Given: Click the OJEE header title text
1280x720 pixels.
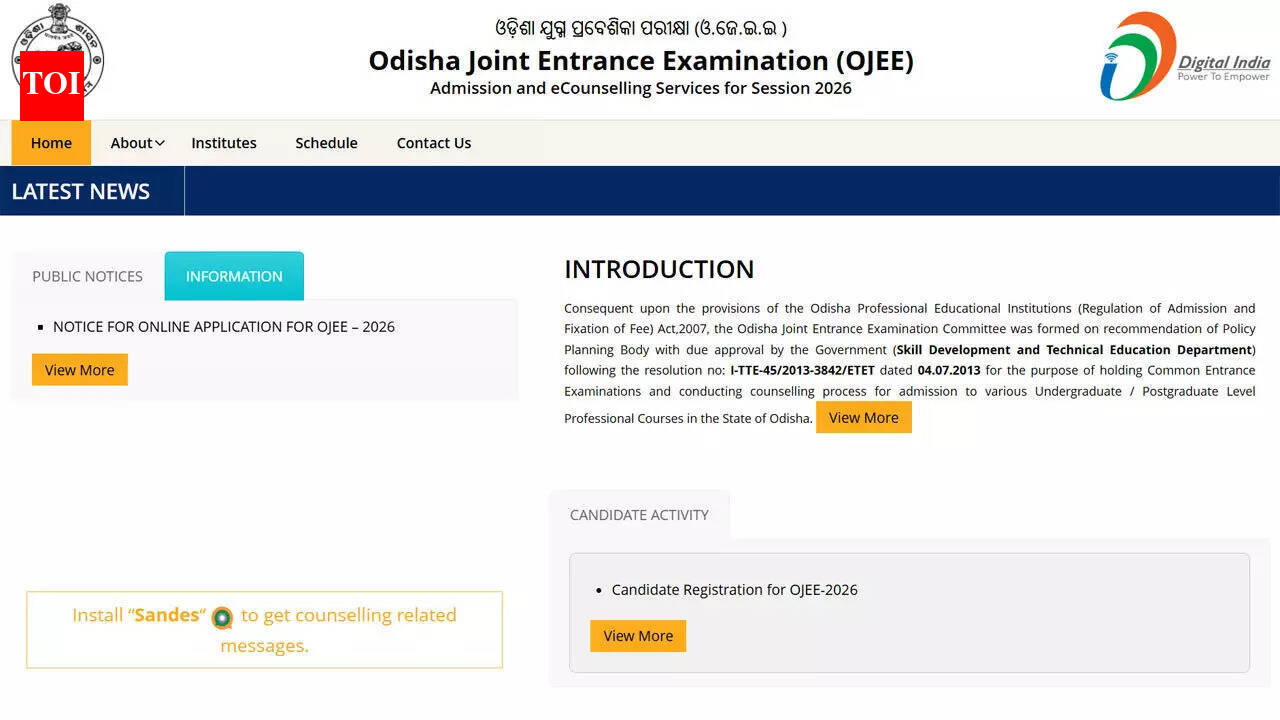Looking at the screenshot, I should pyautogui.click(x=640, y=61).
